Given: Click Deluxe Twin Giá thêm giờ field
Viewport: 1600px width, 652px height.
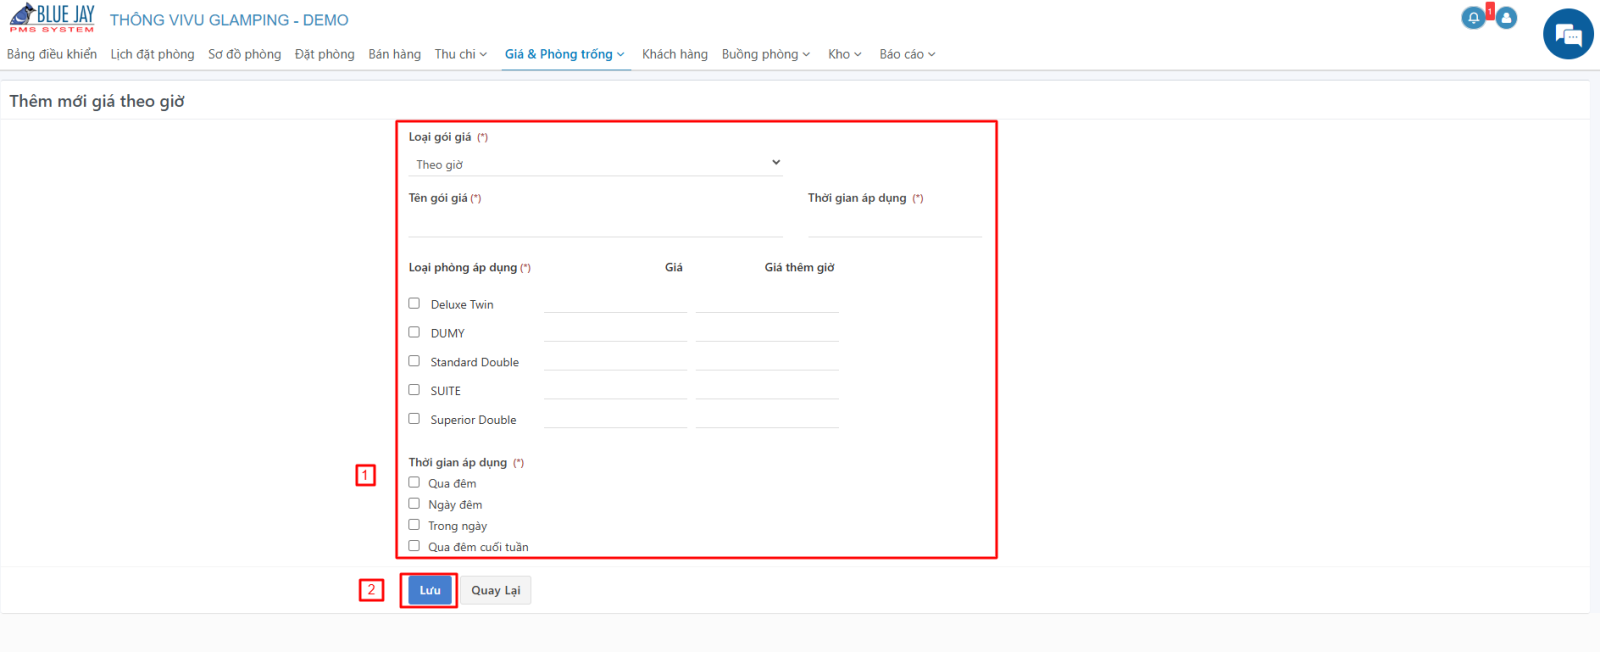Looking at the screenshot, I should [x=767, y=302].
